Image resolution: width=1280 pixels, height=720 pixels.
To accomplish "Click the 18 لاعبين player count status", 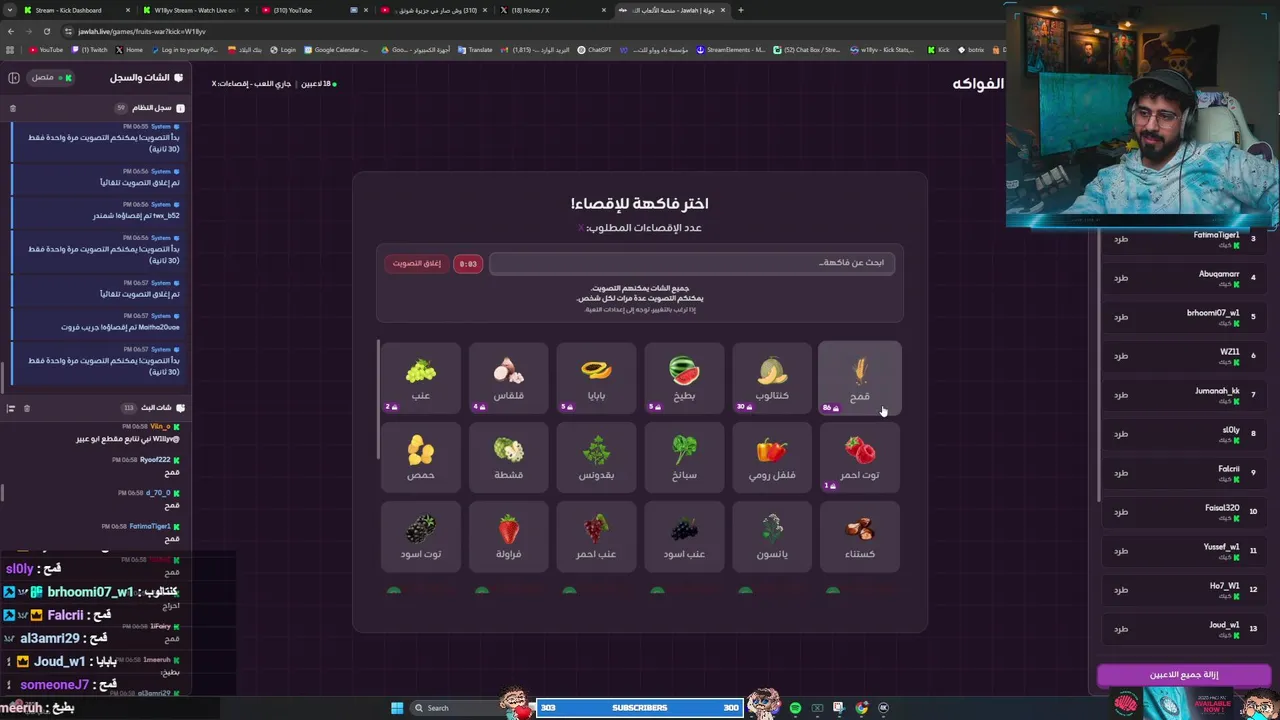I will tap(319, 84).
